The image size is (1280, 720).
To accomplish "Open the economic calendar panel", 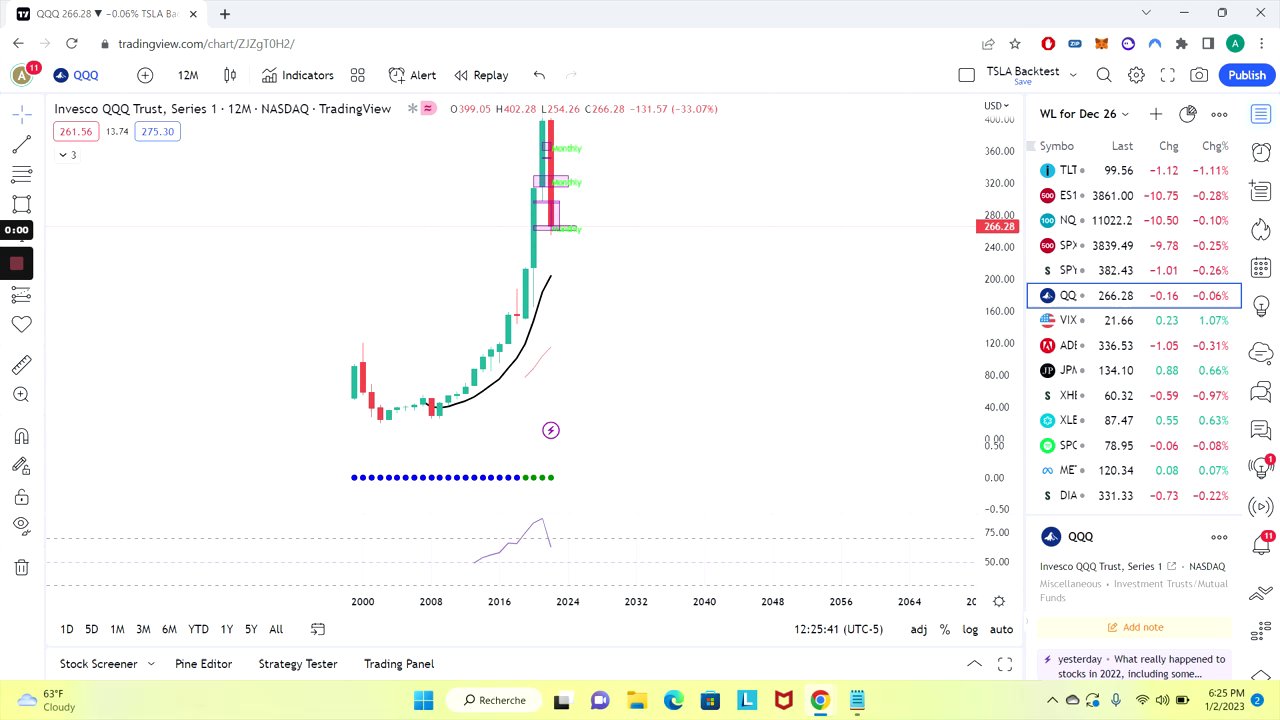I will point(1261,269).
